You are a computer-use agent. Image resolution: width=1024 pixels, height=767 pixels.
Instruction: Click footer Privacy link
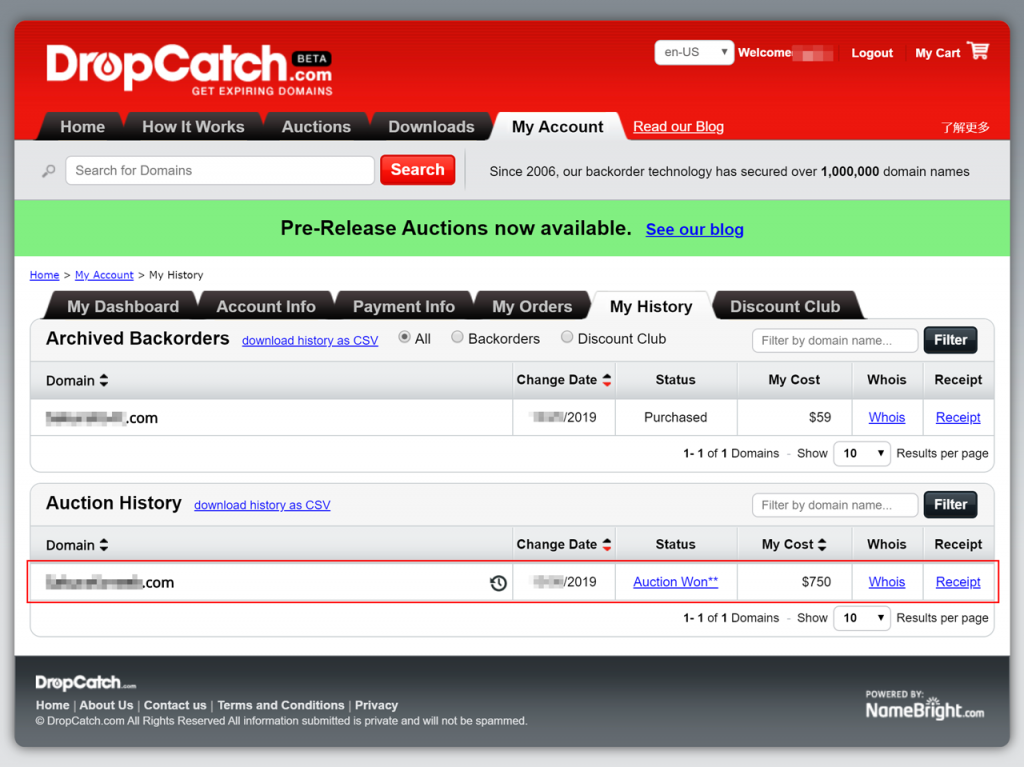376,706
